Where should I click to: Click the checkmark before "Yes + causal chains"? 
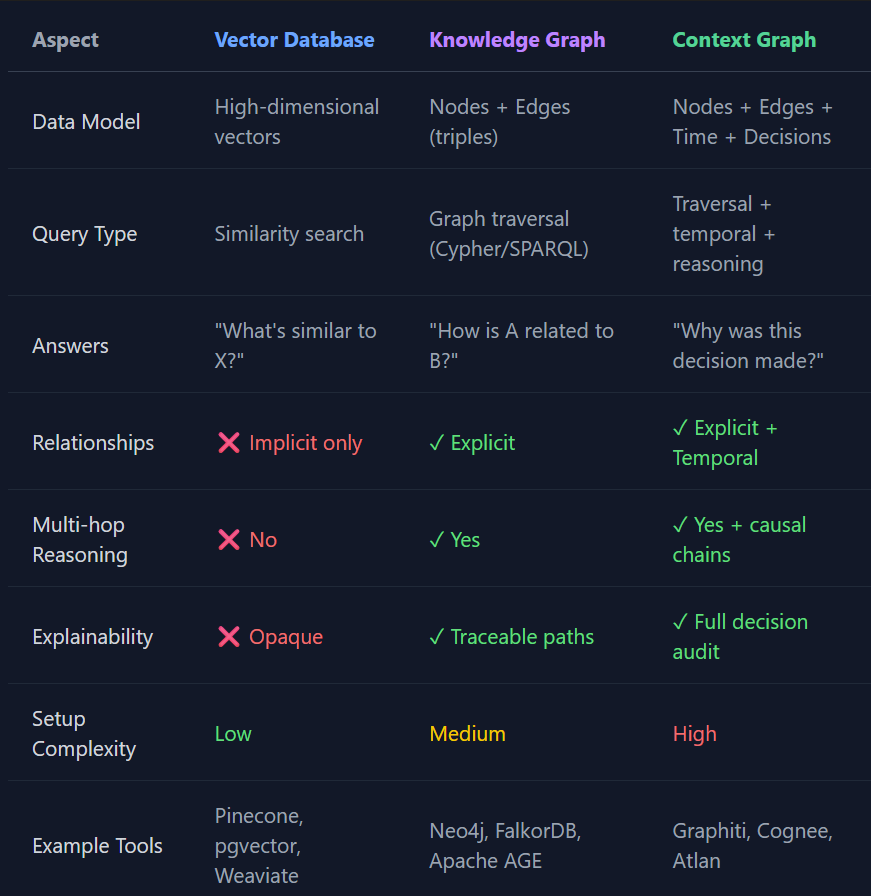(680, 525)
